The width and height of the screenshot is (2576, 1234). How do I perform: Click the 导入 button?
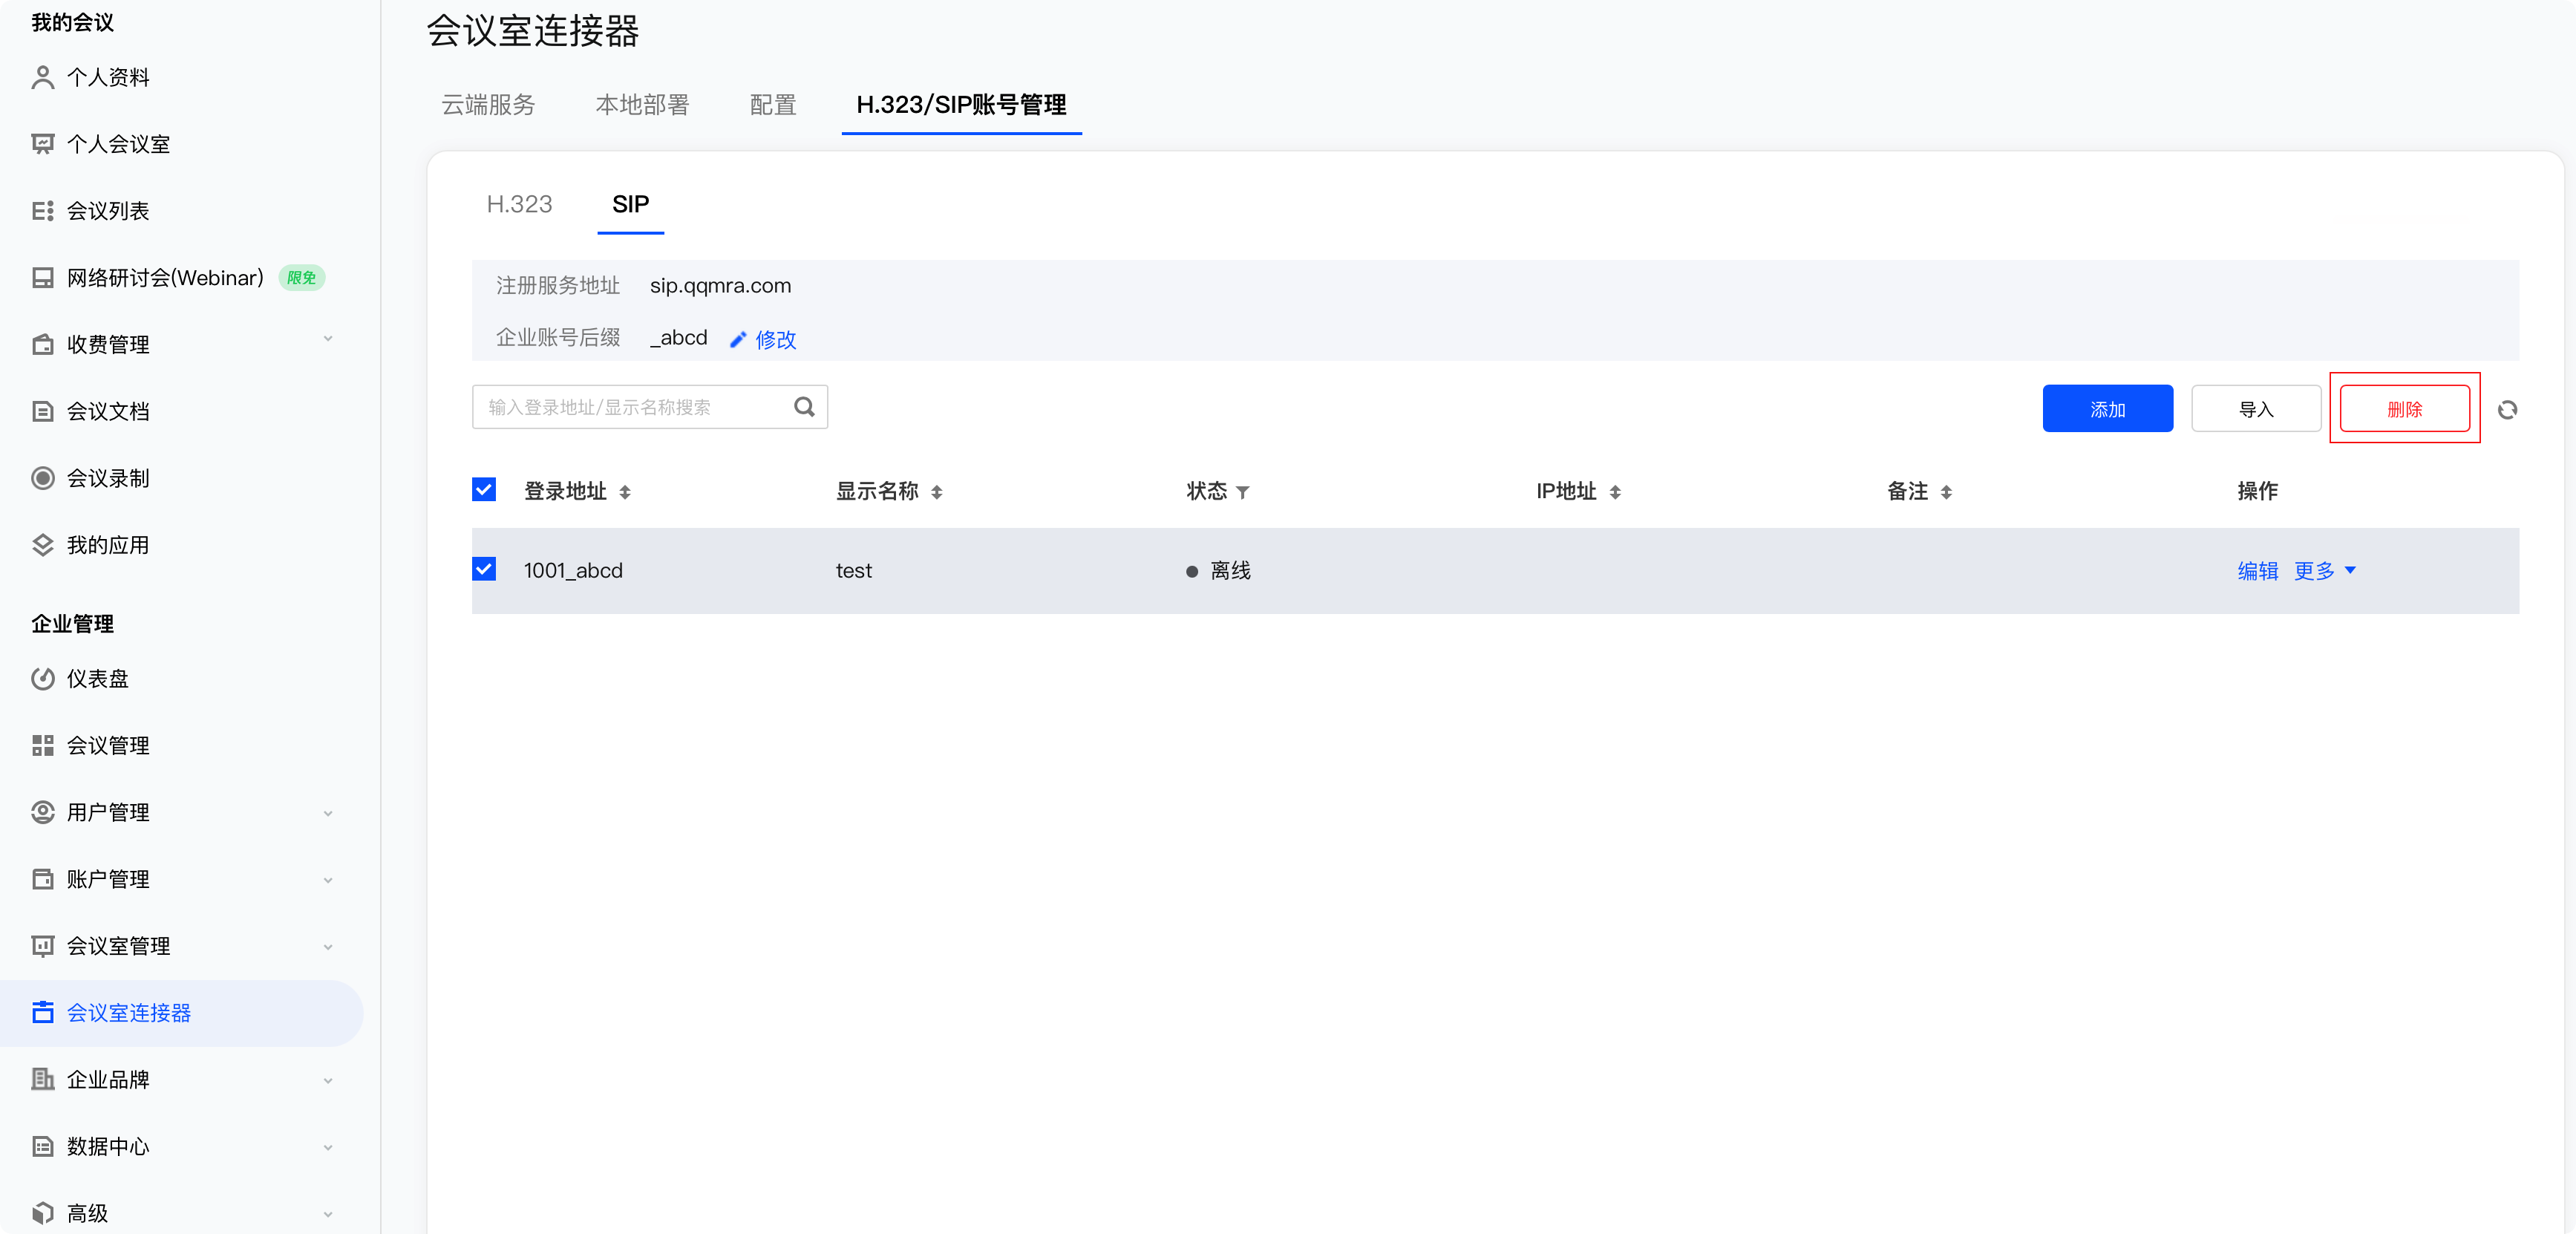pyautogui.click(x=2256, y=409)
